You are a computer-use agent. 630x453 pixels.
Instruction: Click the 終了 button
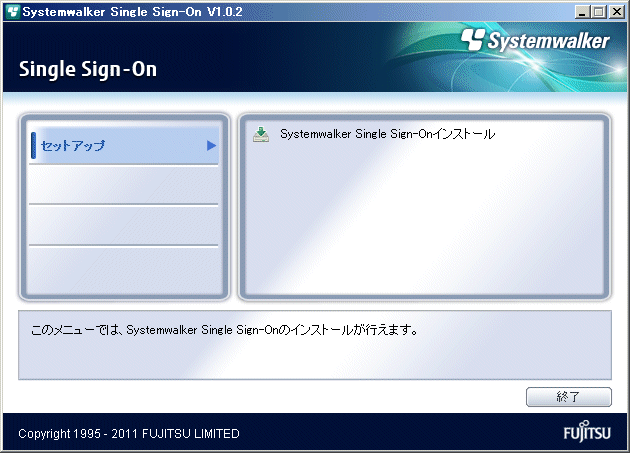click(x=569, y=397)
